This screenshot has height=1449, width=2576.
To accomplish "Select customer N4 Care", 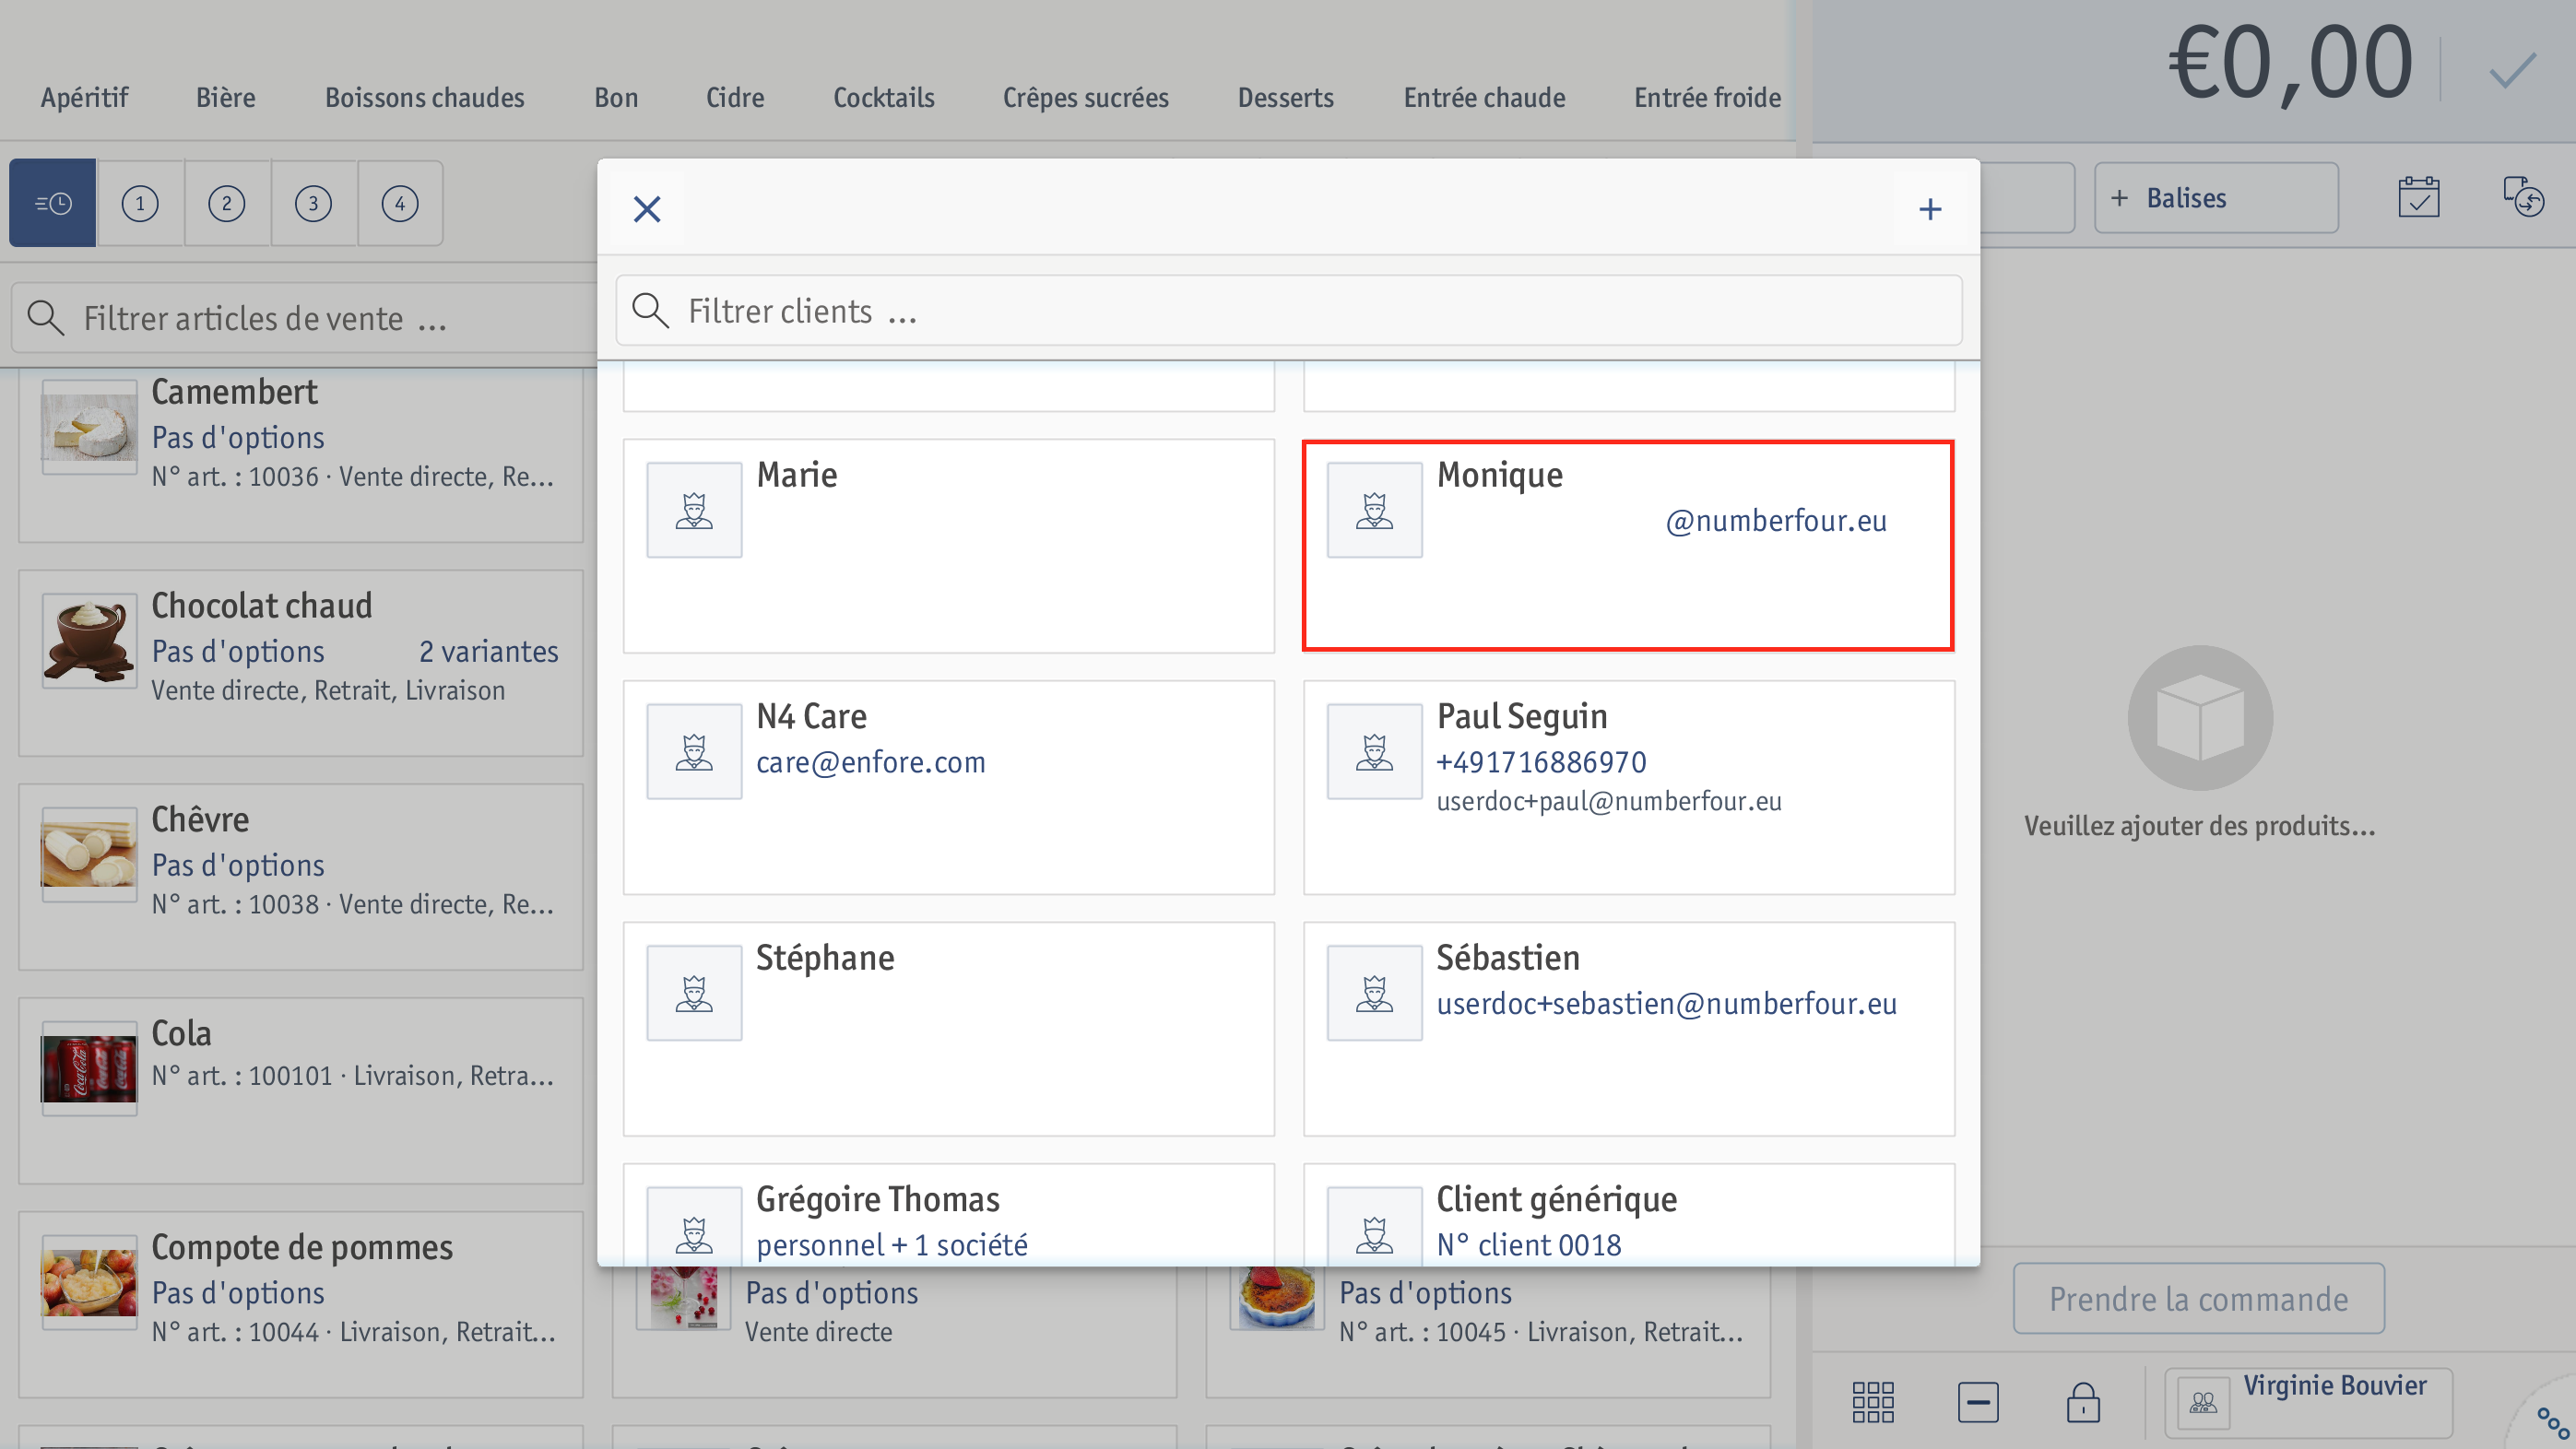I will (948, 787).
